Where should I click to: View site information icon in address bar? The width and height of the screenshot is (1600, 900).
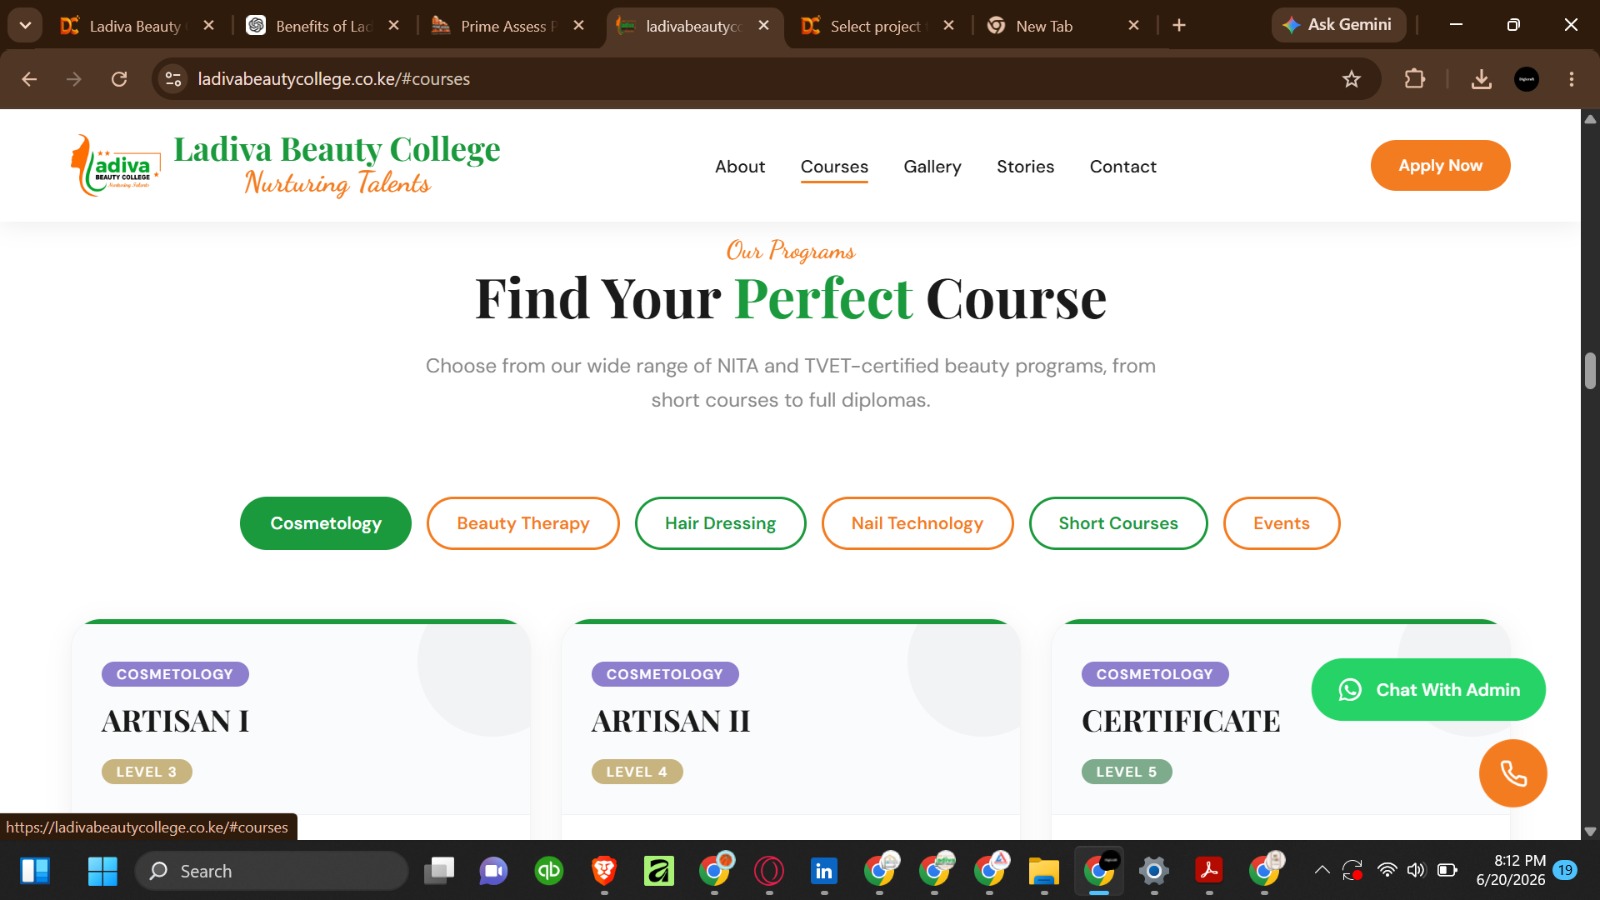coord(173,79)
